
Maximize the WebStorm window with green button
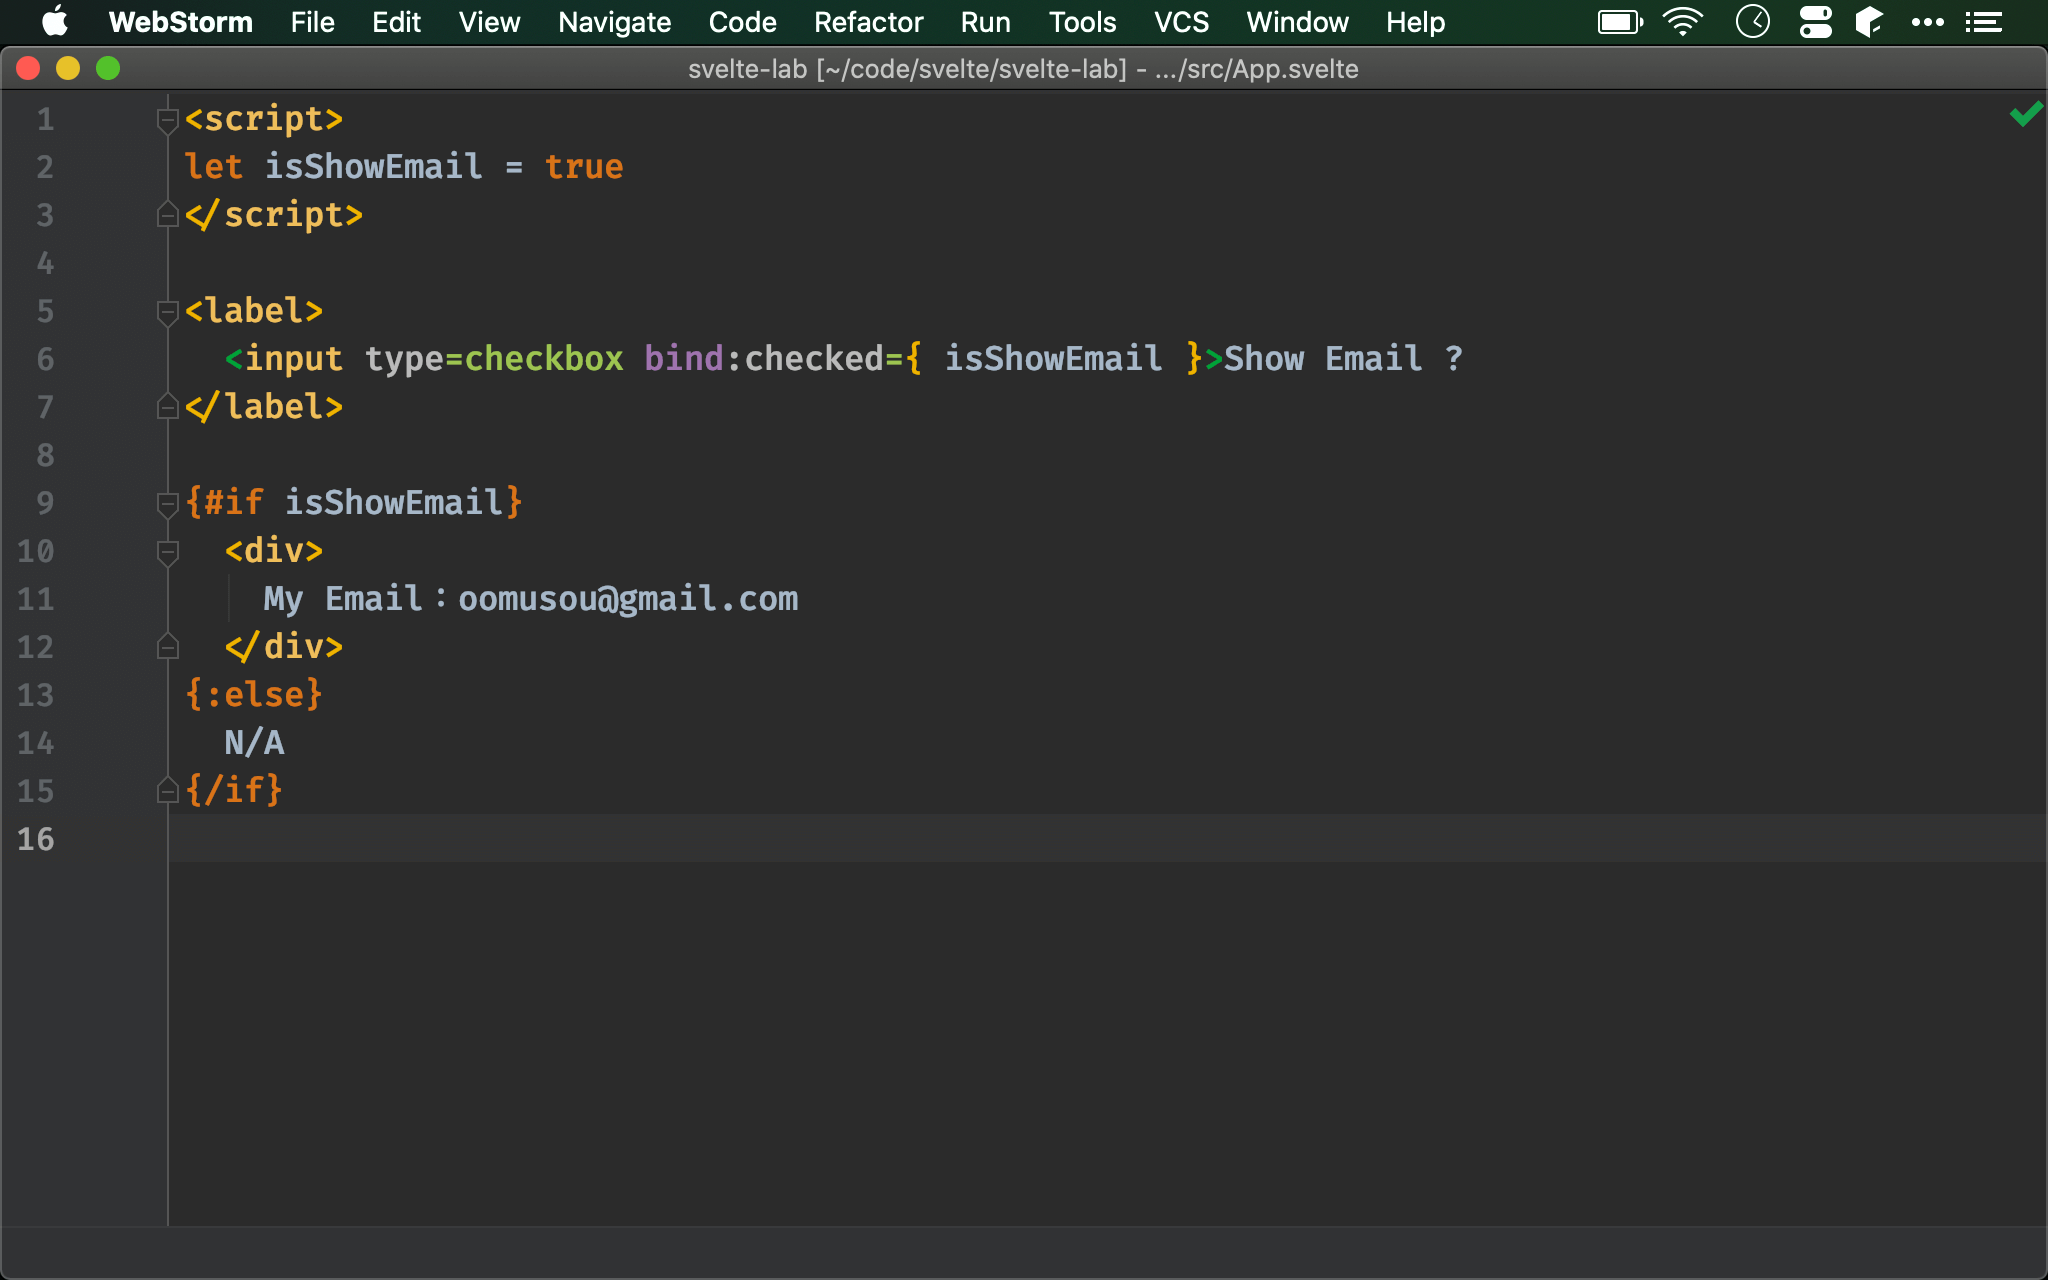pyautogui.click(x=108, y=68)
